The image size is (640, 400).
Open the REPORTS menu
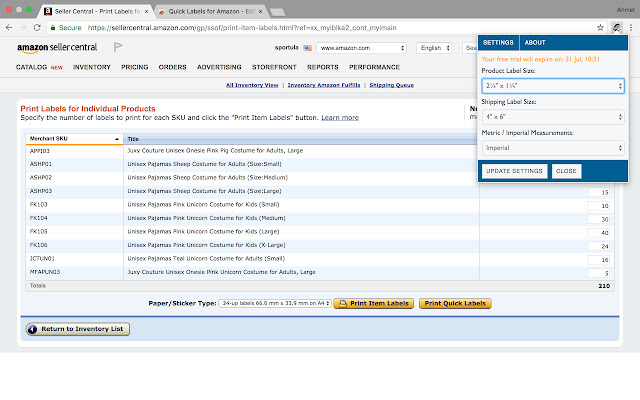[323, 67]
